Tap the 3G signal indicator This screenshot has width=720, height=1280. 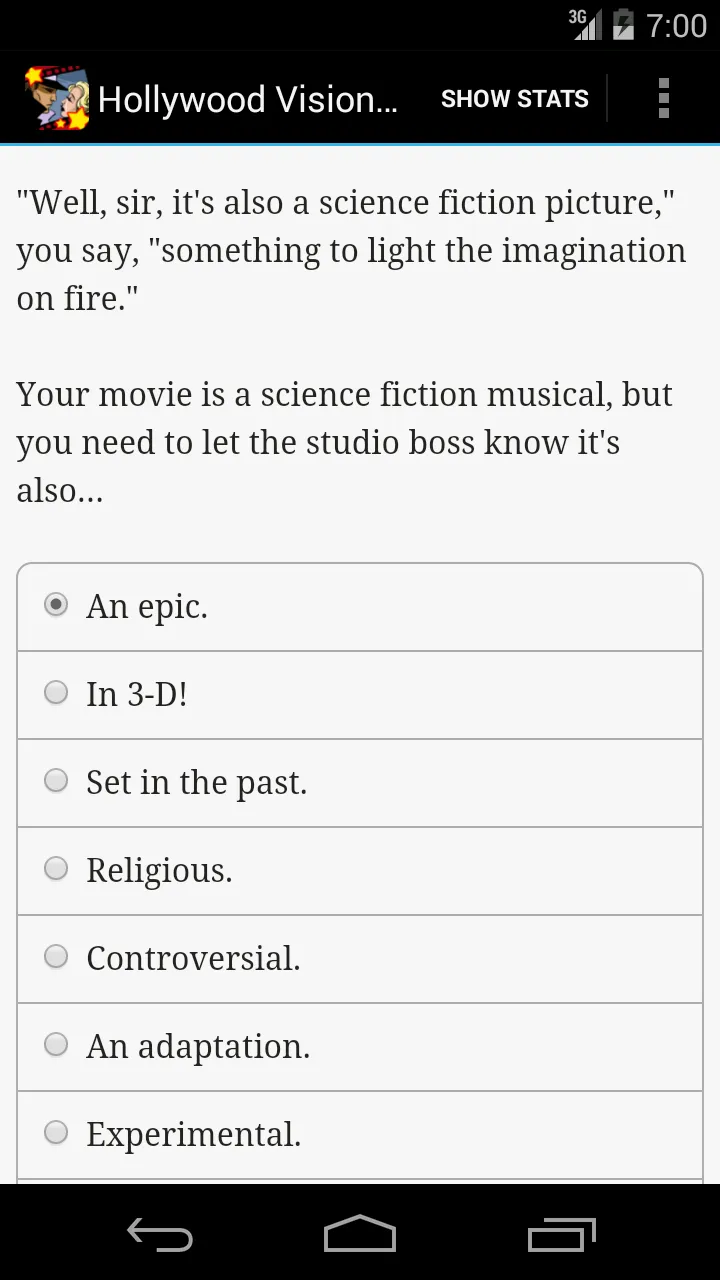pos(585,25)
